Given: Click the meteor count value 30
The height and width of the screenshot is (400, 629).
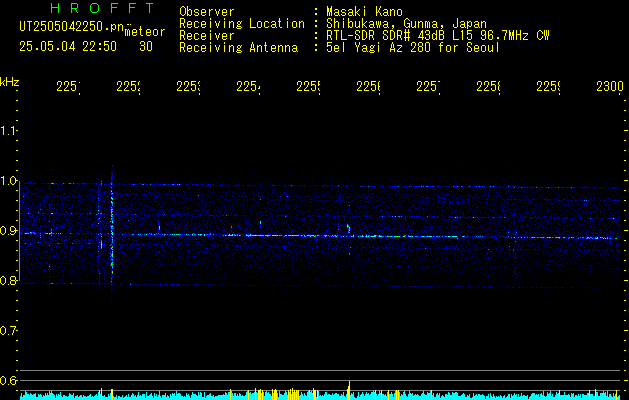Looking at the screenshot, I should tap(146, 47).
